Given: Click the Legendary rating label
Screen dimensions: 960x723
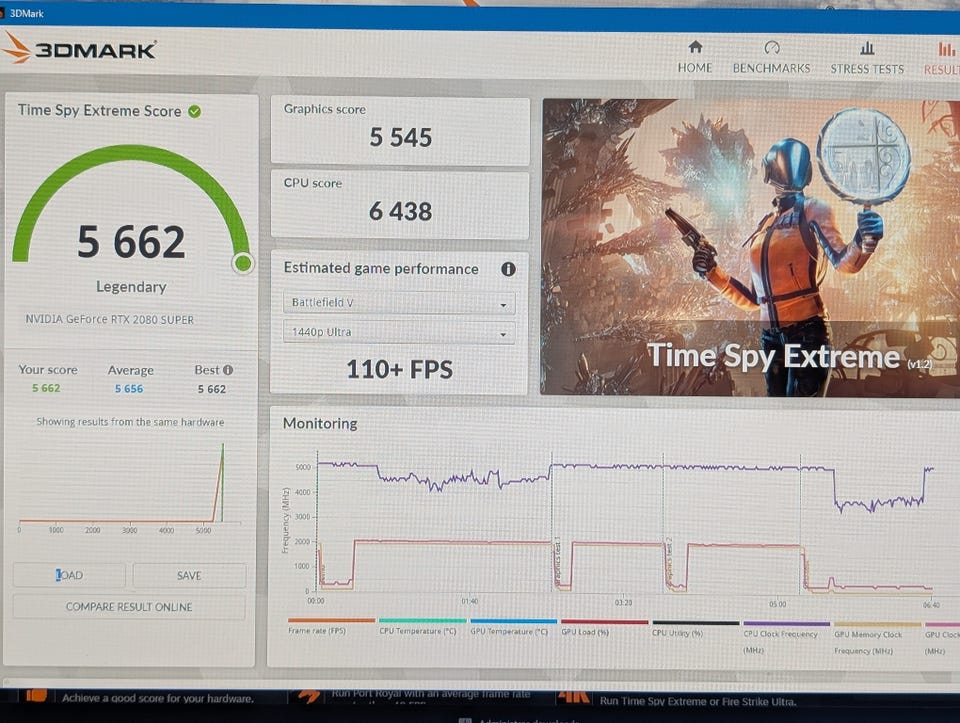Looking at the screenshot, I should 131,287.
